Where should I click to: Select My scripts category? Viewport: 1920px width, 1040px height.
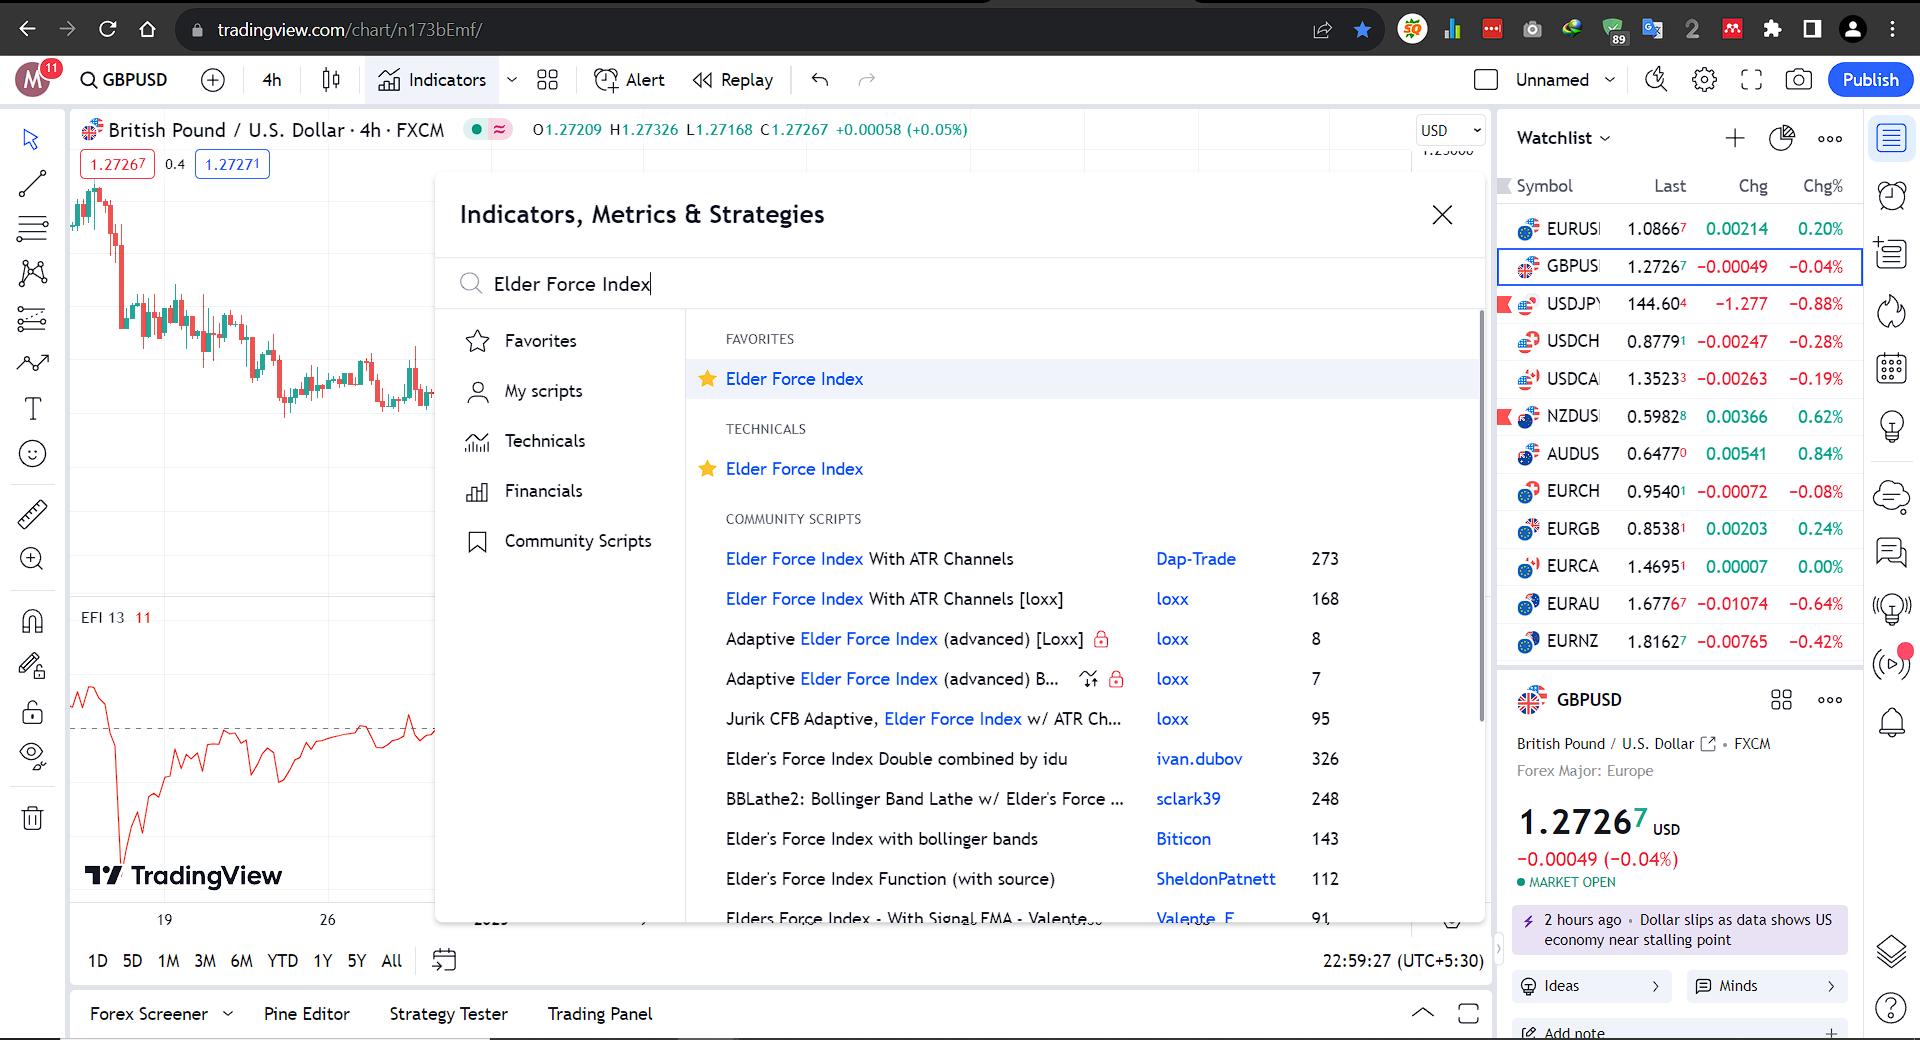560,391
